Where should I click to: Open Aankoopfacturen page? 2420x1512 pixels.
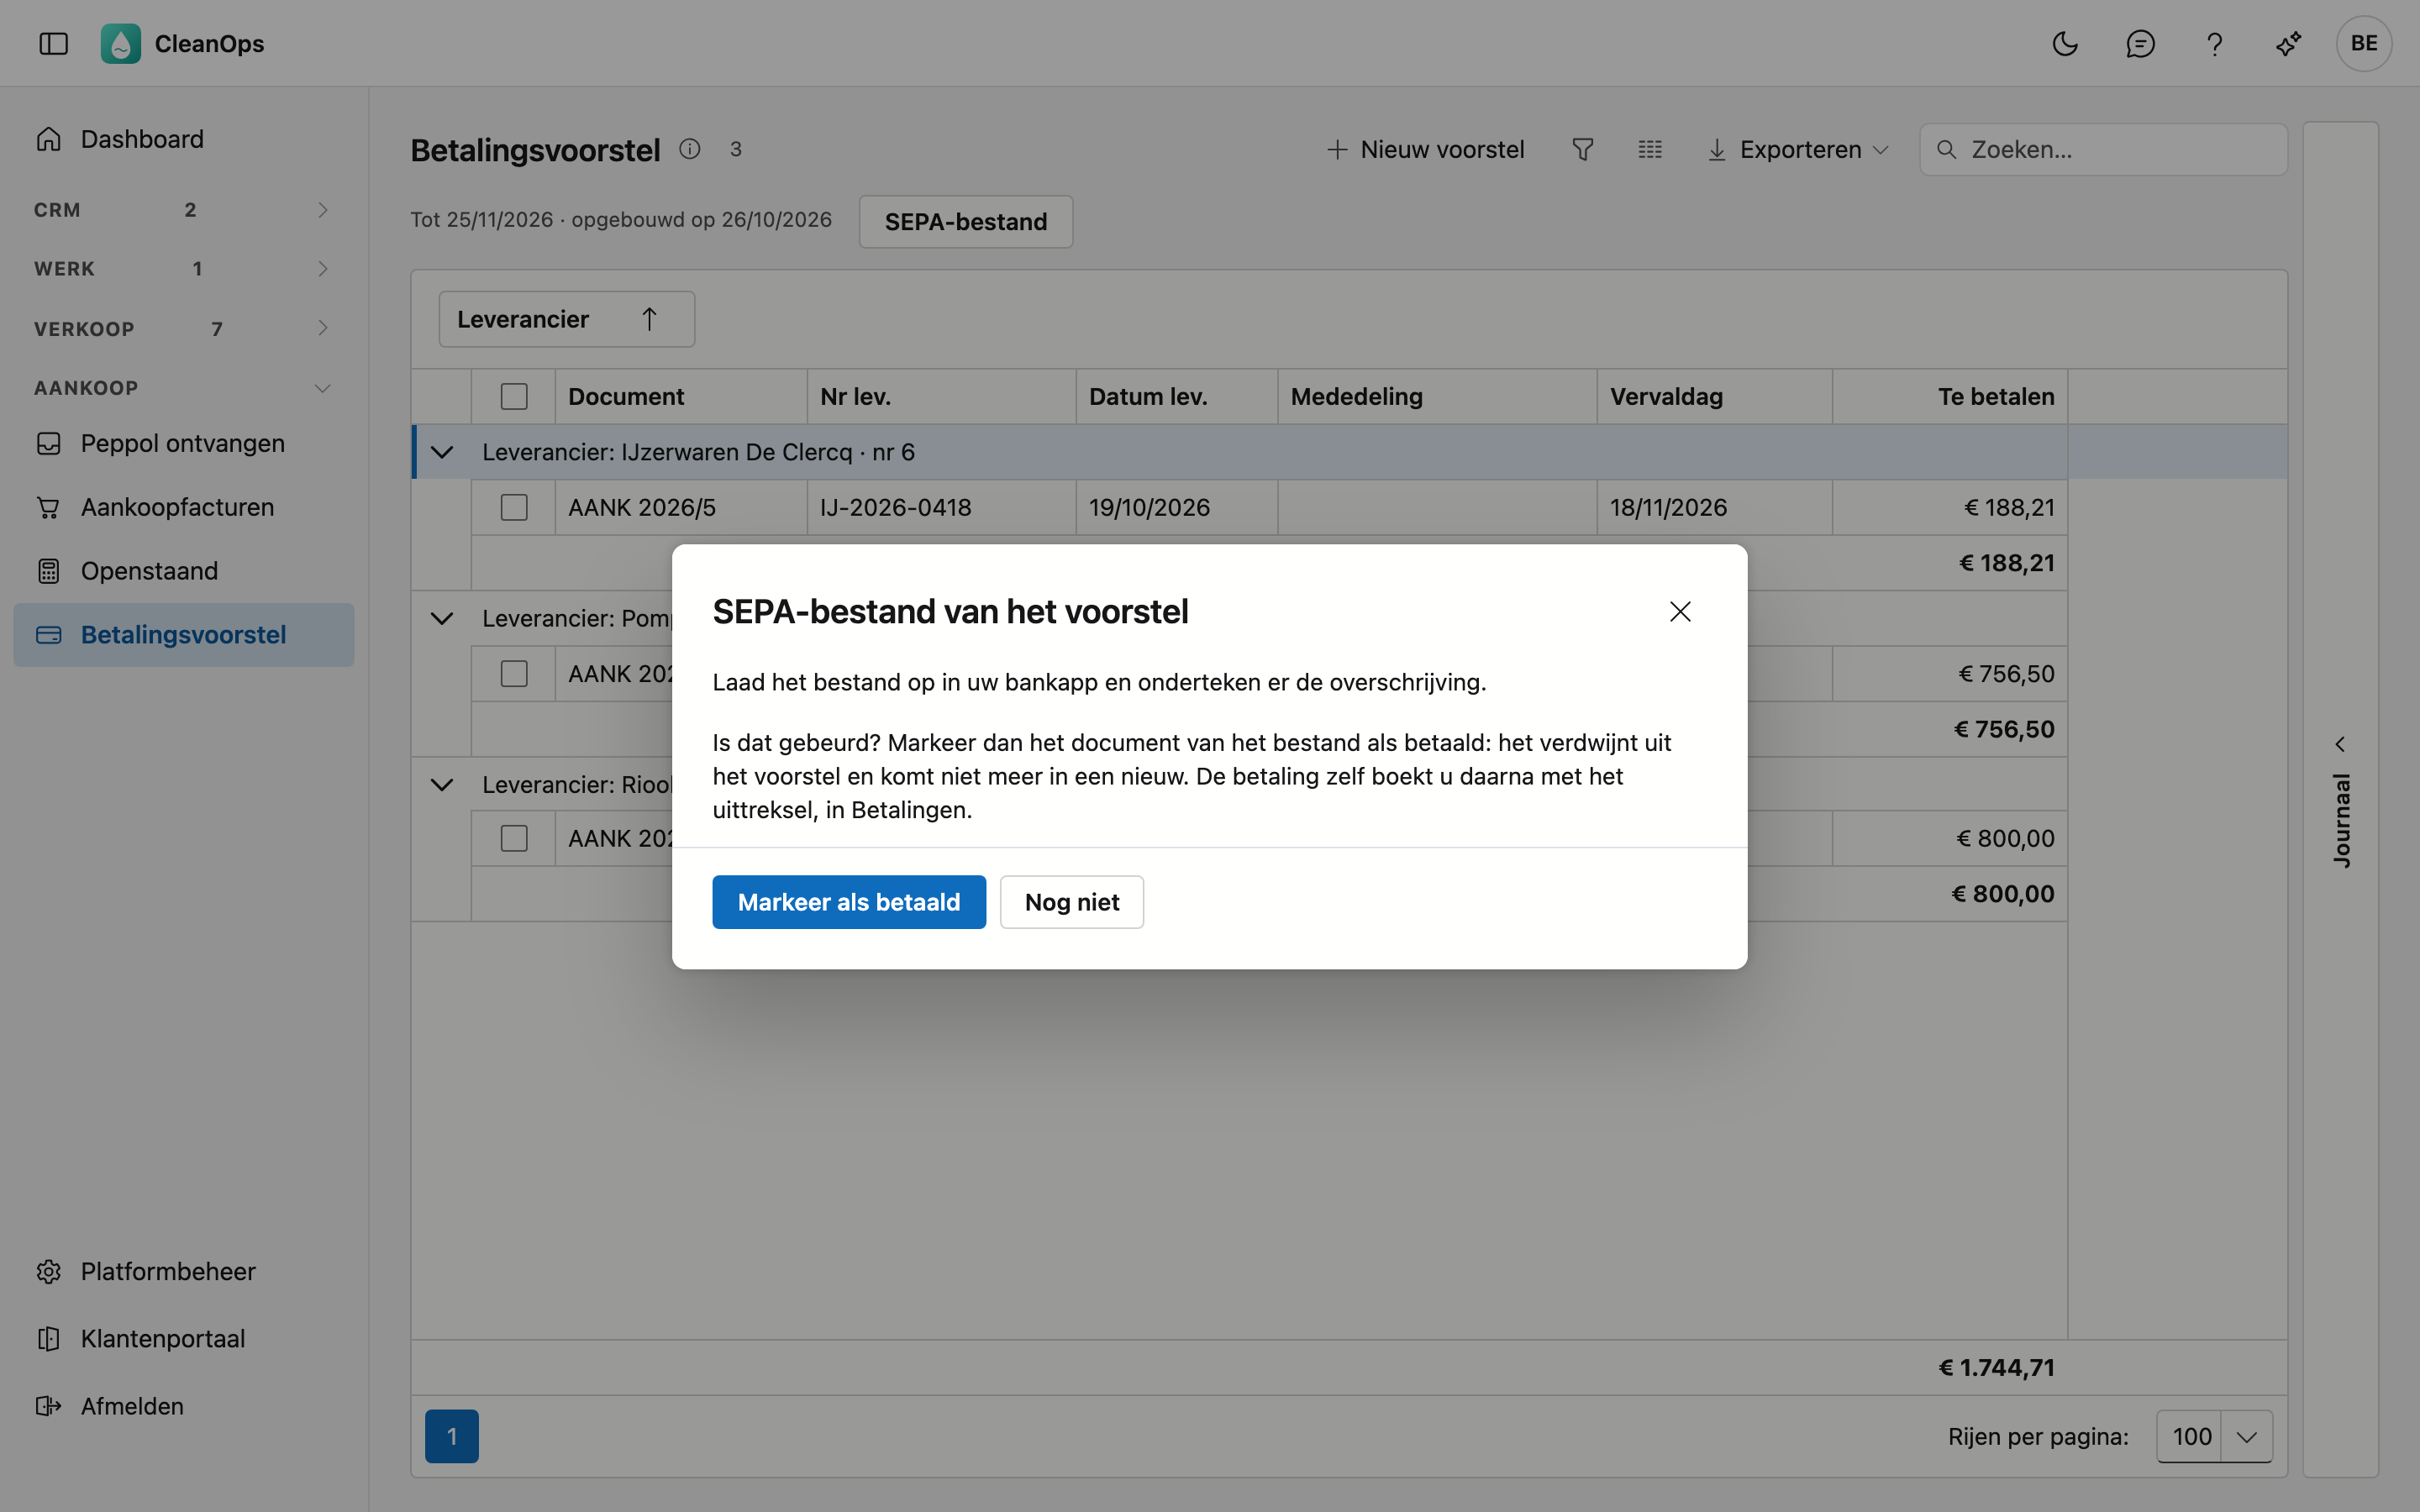pos(183,507)
